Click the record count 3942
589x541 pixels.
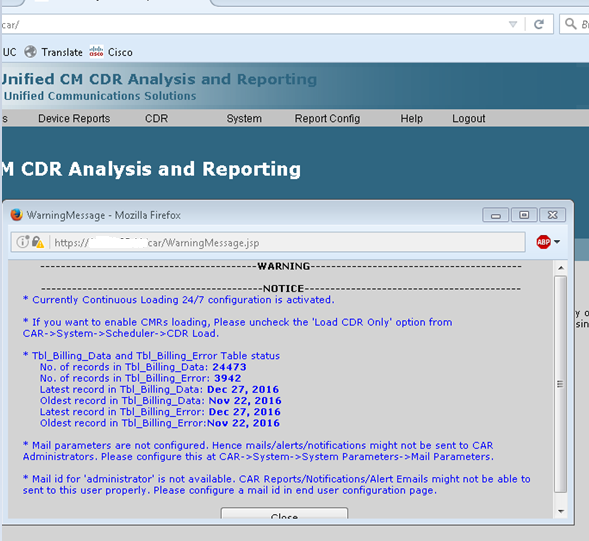pyautogui.click(x=228, y=378)
